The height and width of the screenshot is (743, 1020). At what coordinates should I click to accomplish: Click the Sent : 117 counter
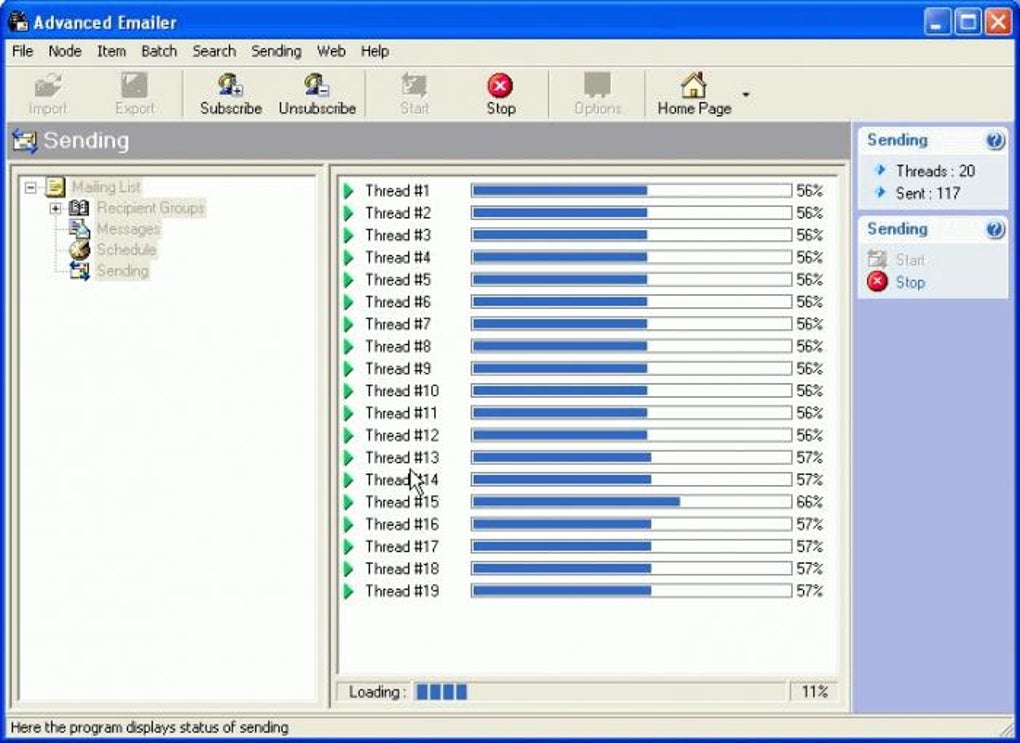tap(928, 193)
